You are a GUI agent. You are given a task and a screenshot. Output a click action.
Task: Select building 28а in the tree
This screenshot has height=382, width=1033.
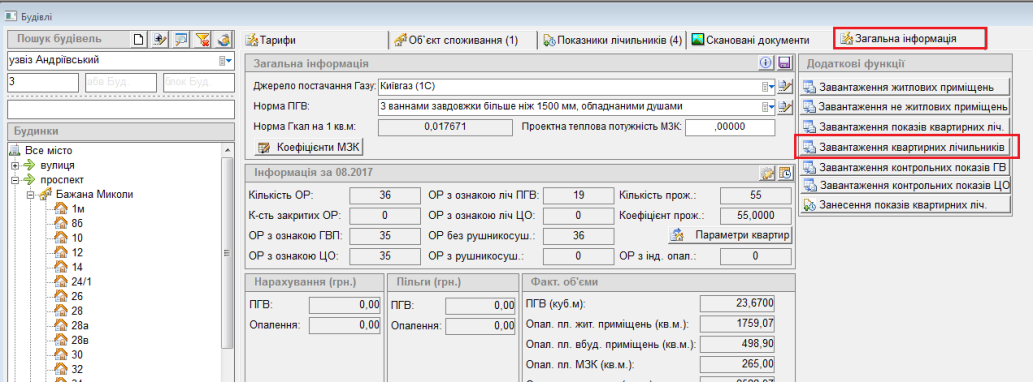click(x=80, y=325)
